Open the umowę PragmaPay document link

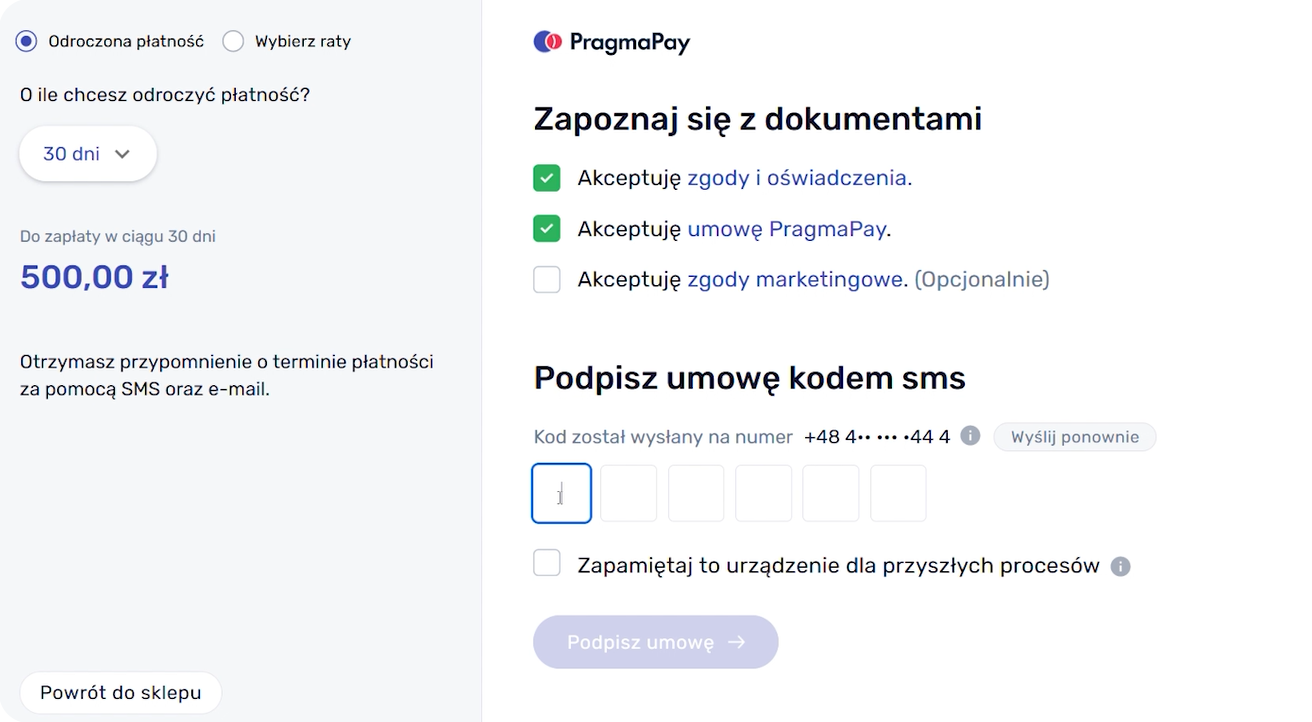[x=786, y=229]
